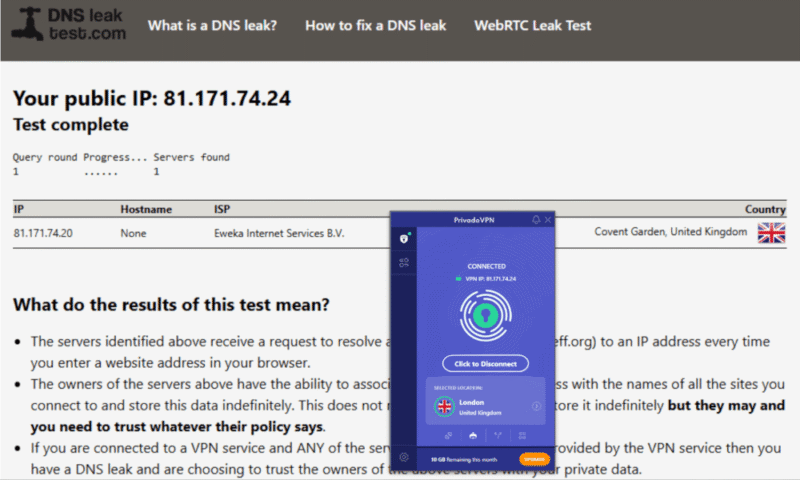Click '10 GB Remaining this month' text
This screenshot has width=800, height=480.
(x=464, y=460)
